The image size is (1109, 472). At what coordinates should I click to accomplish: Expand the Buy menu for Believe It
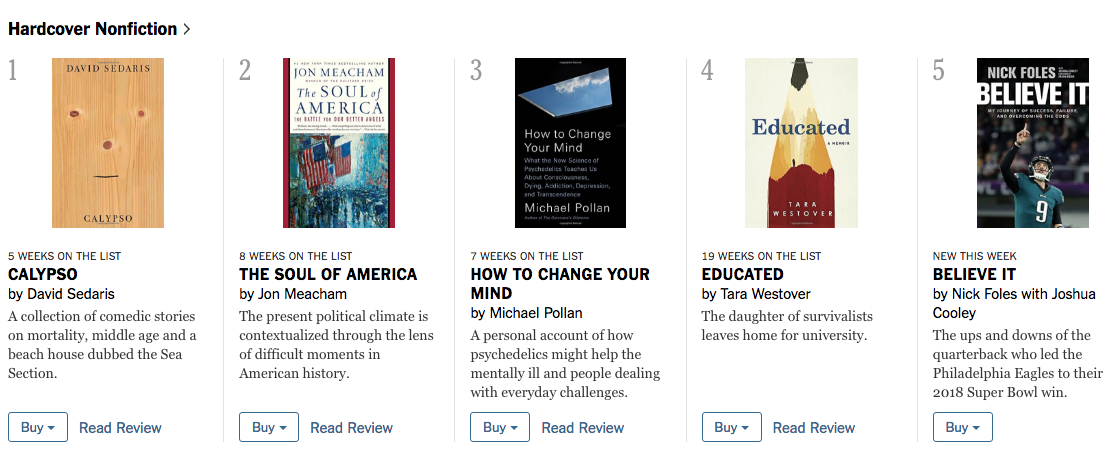962,427
